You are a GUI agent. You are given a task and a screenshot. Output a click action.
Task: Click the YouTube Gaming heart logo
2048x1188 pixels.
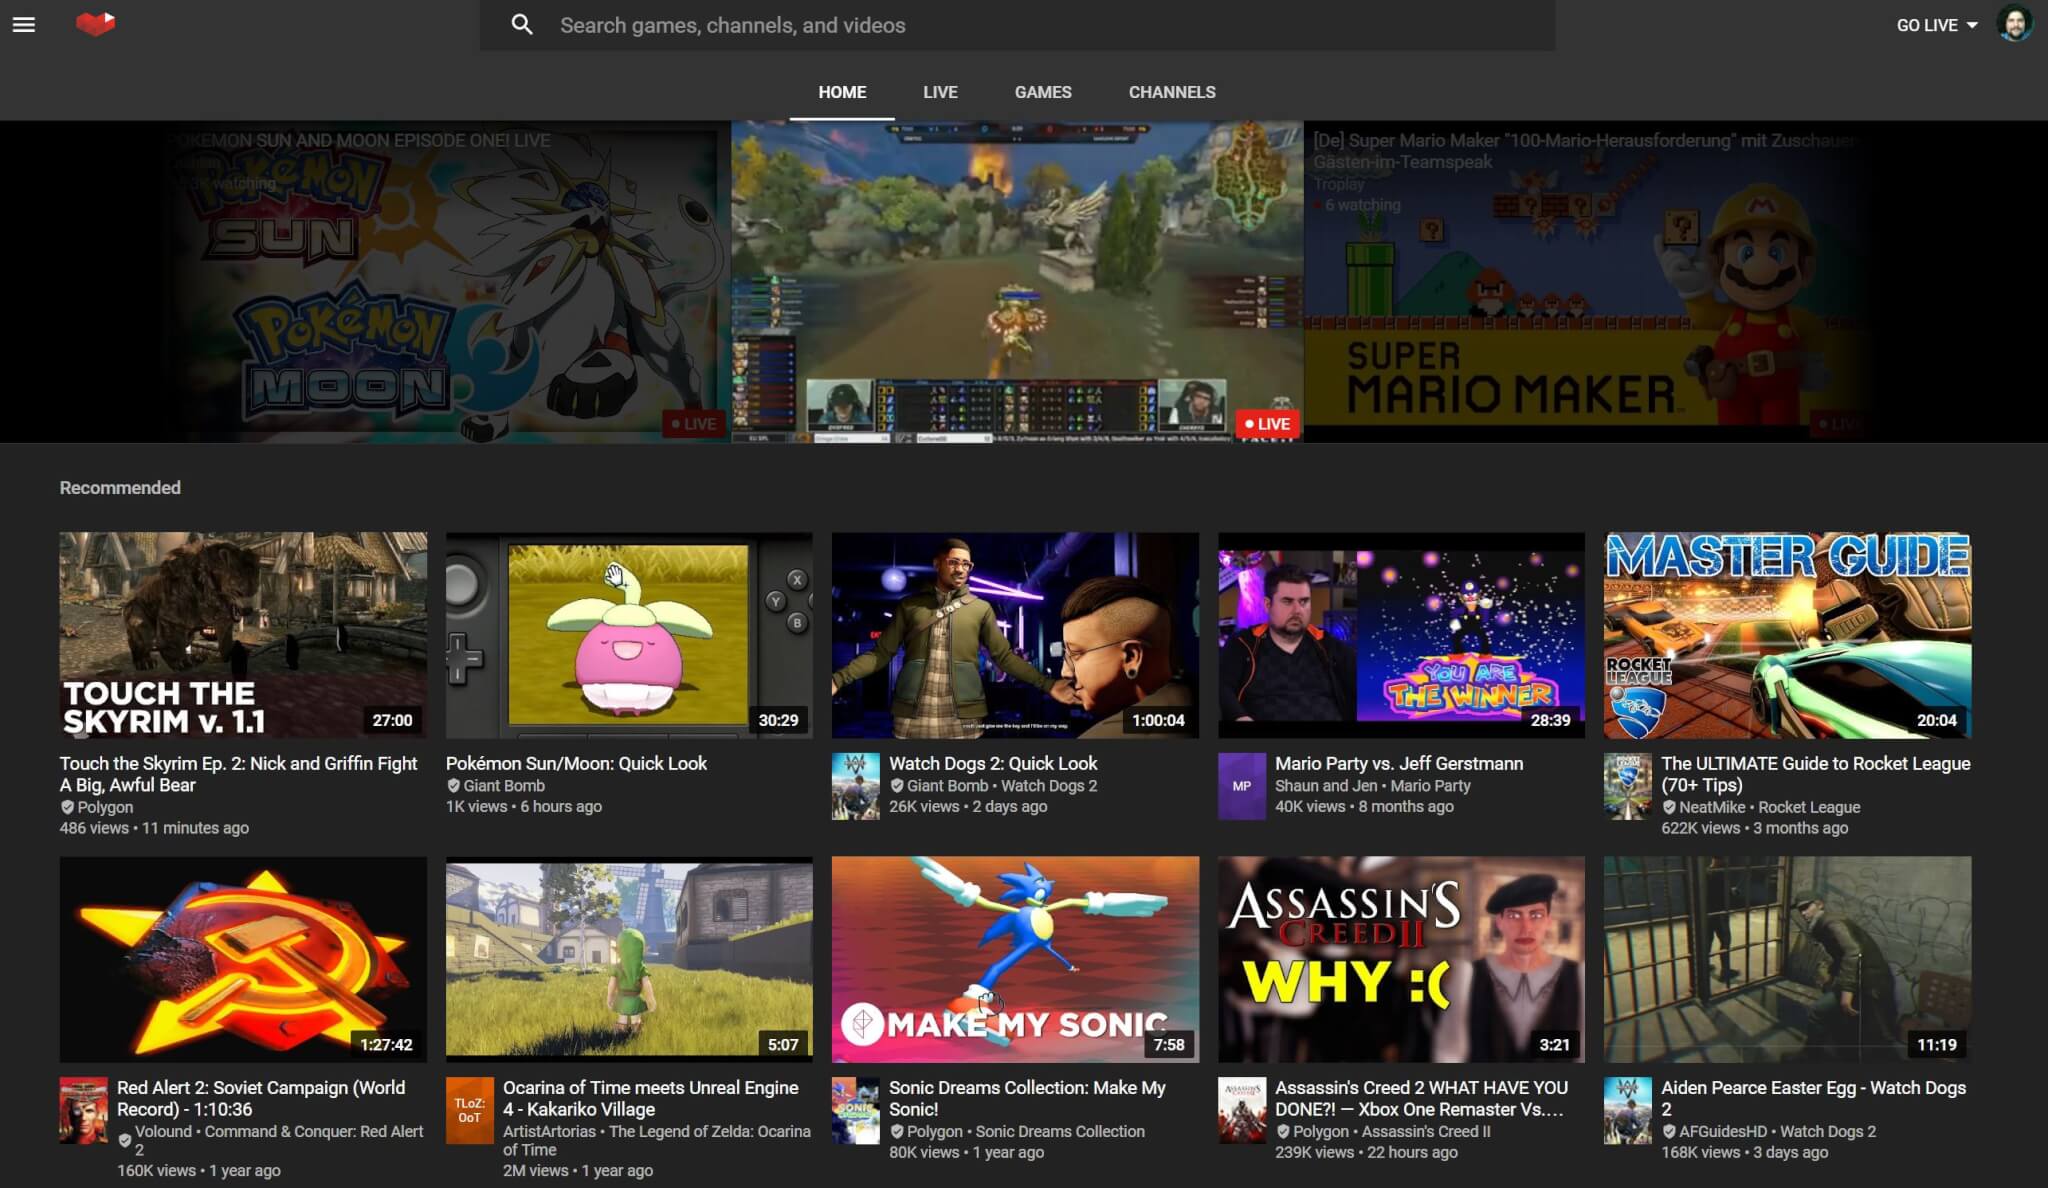[x=96, y=23]
